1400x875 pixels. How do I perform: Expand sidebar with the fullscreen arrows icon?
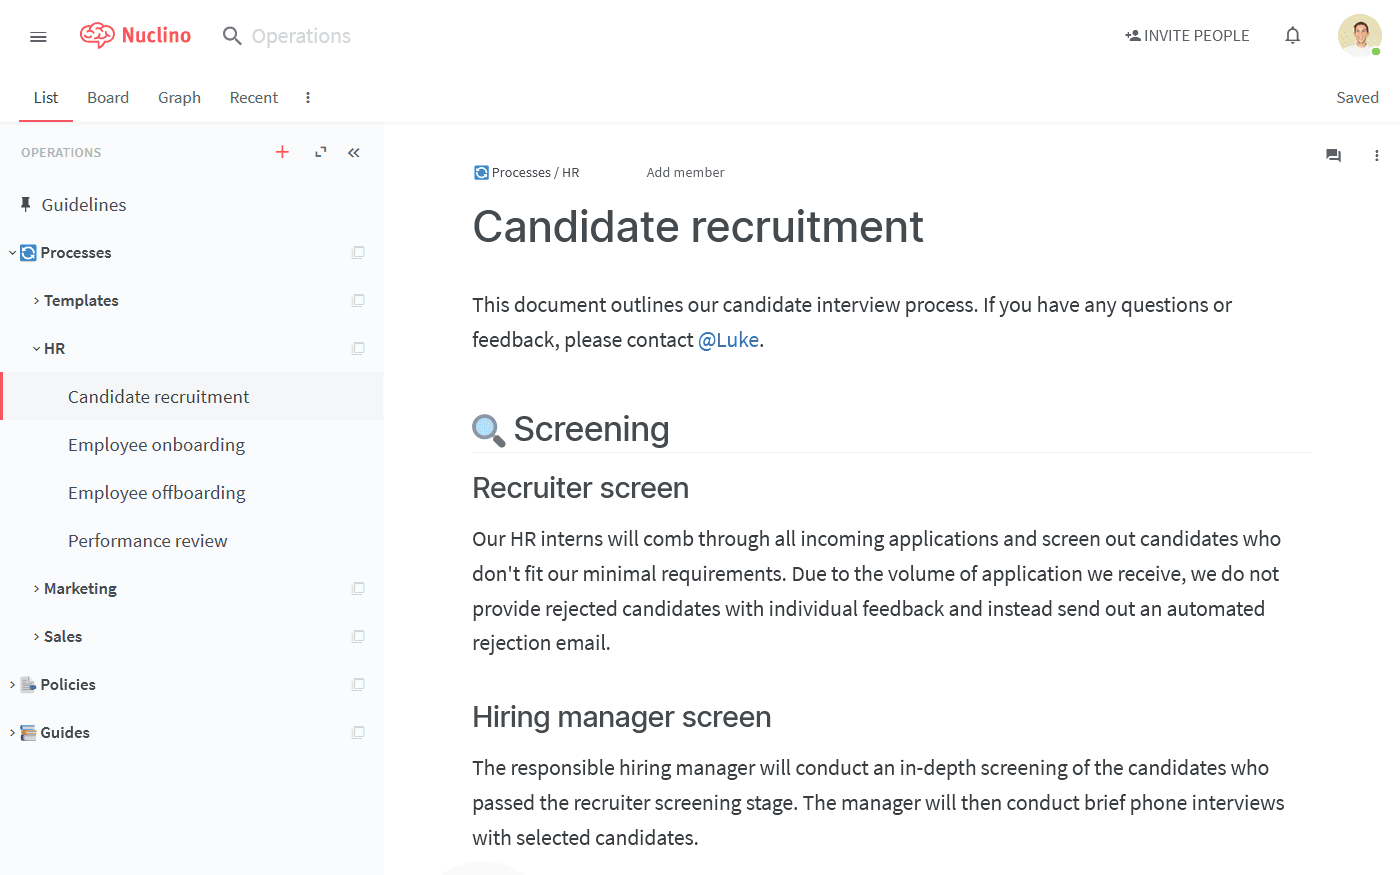pyautogui.click(x=320, y=152)
